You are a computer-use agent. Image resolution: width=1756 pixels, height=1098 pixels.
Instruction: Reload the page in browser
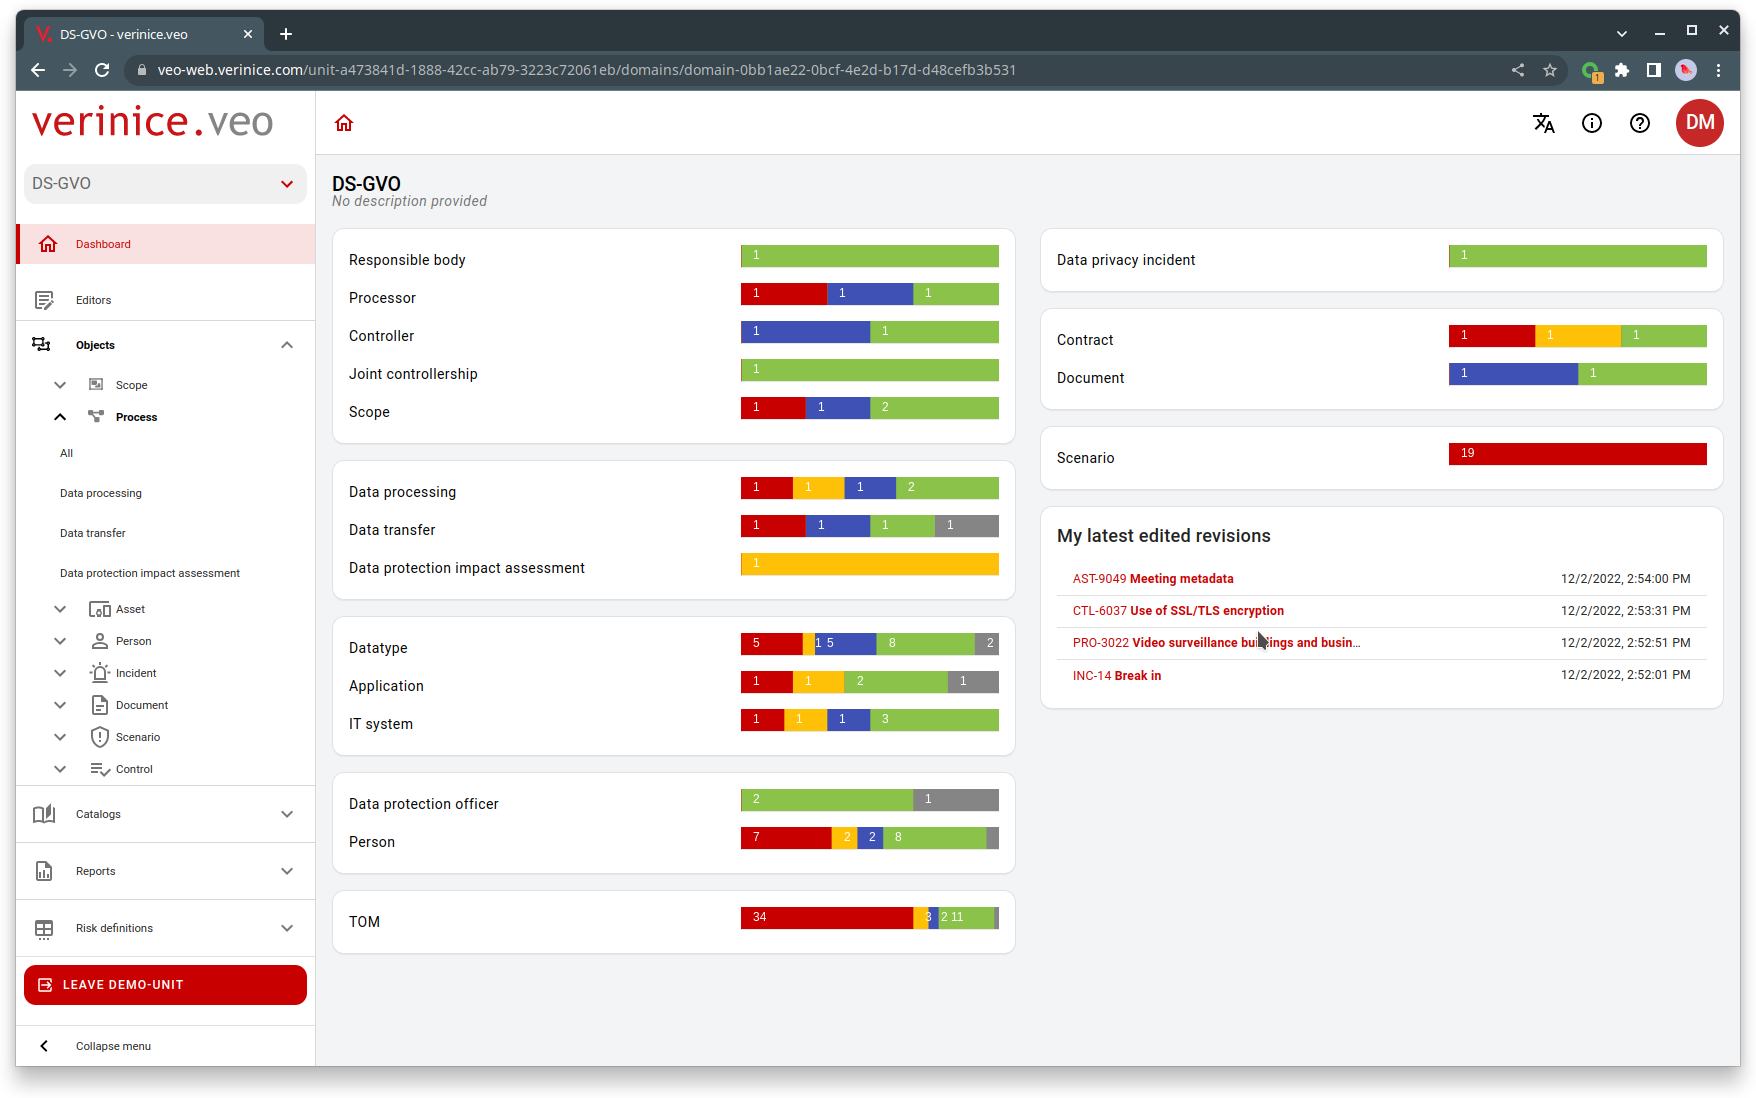[102, 70]
